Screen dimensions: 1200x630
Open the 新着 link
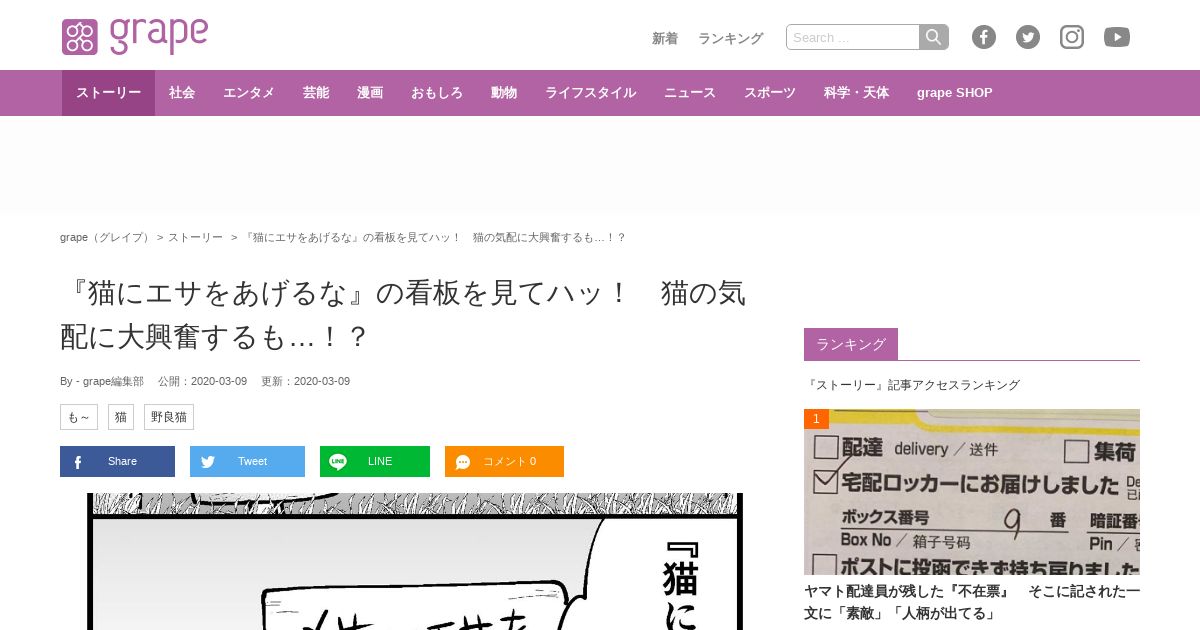point(665,38)
